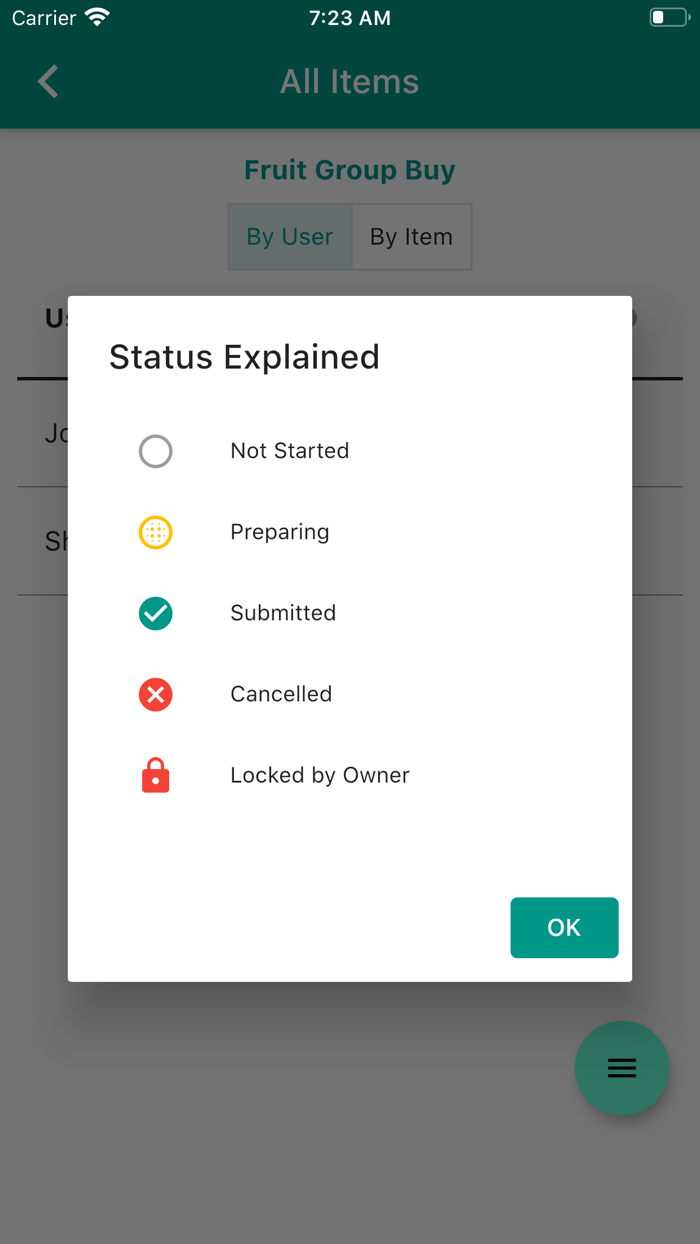Click the battery icon in status bar

click(668, 18)
